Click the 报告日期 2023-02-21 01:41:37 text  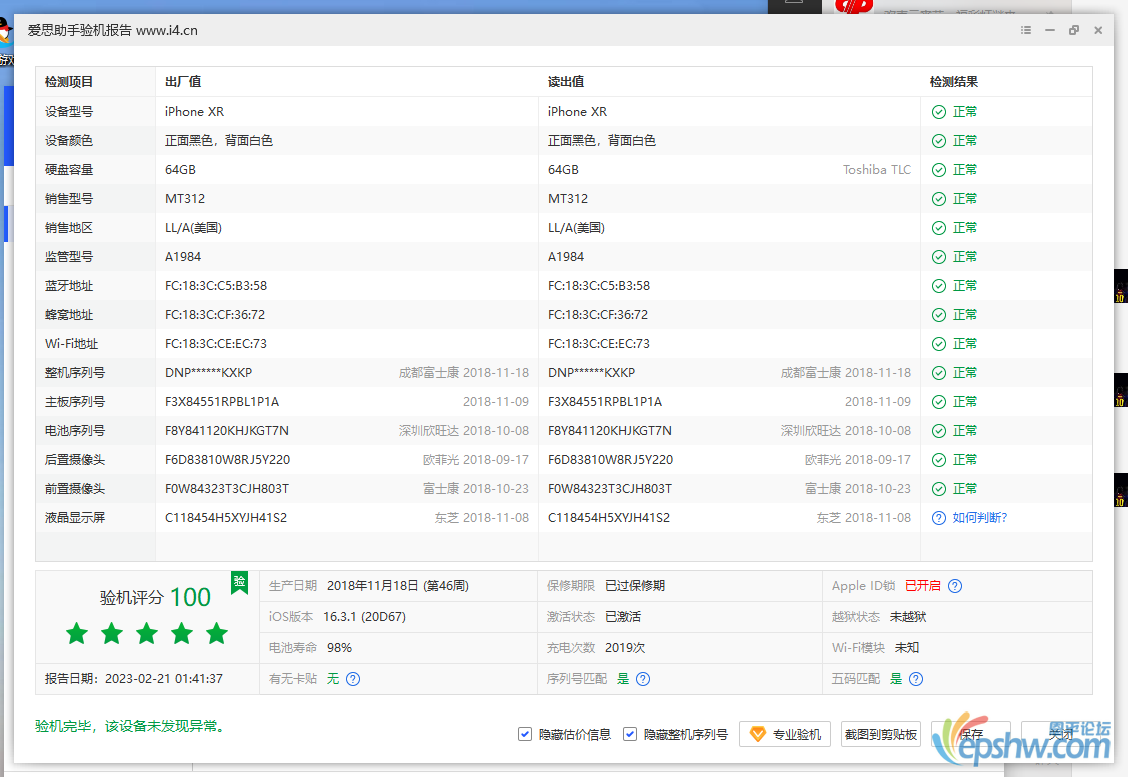click(134, 678)
